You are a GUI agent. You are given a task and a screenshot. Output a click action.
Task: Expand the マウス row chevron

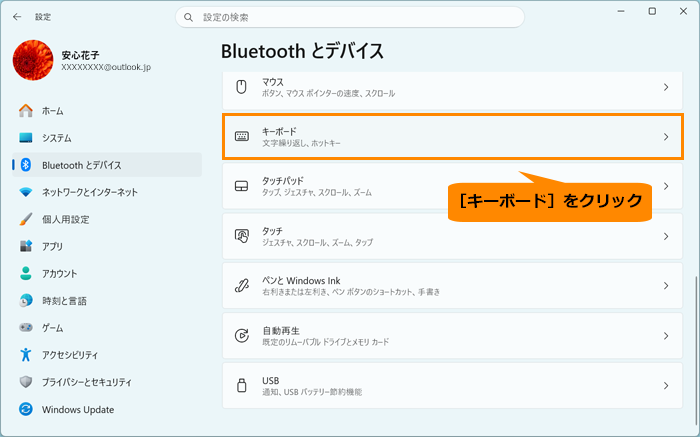[x=666, y=87]
